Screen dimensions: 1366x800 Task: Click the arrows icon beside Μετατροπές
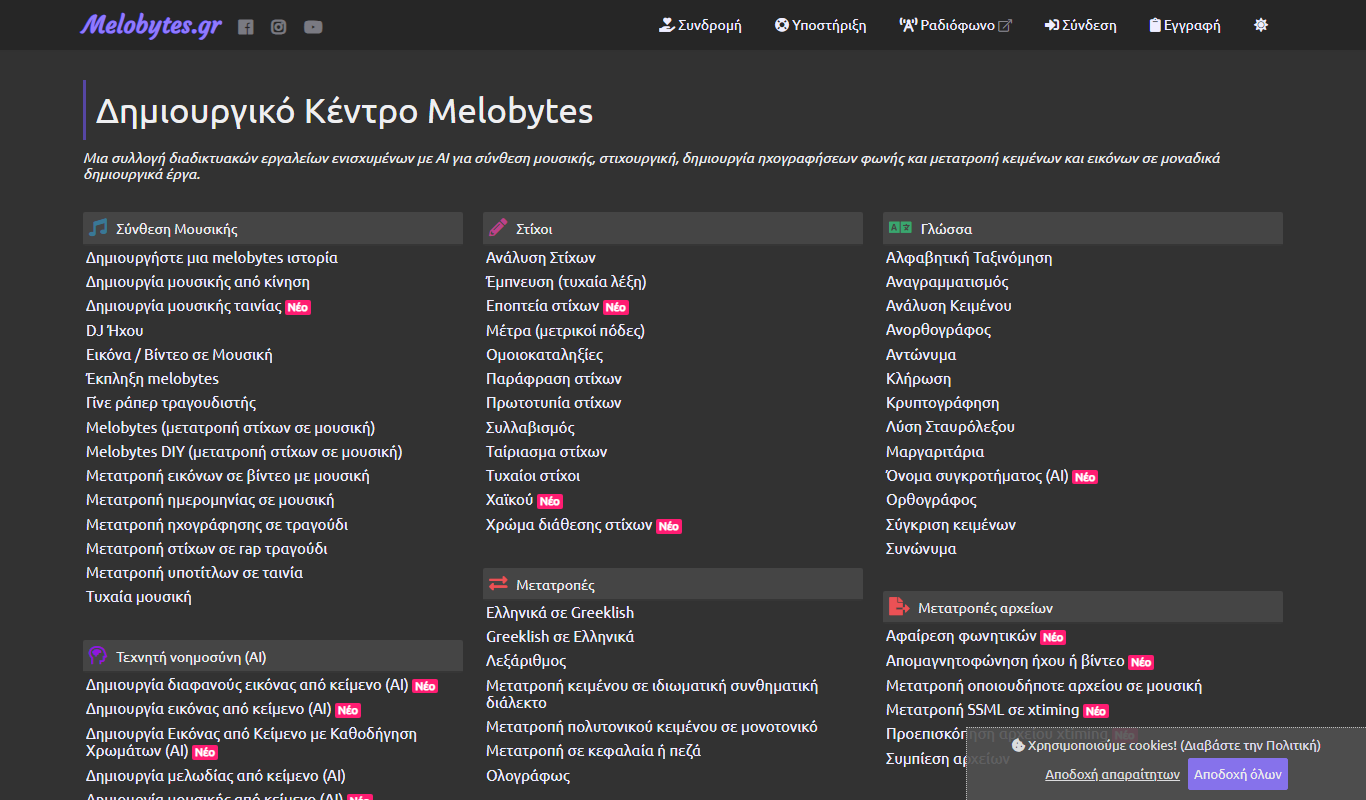point(498,584)
